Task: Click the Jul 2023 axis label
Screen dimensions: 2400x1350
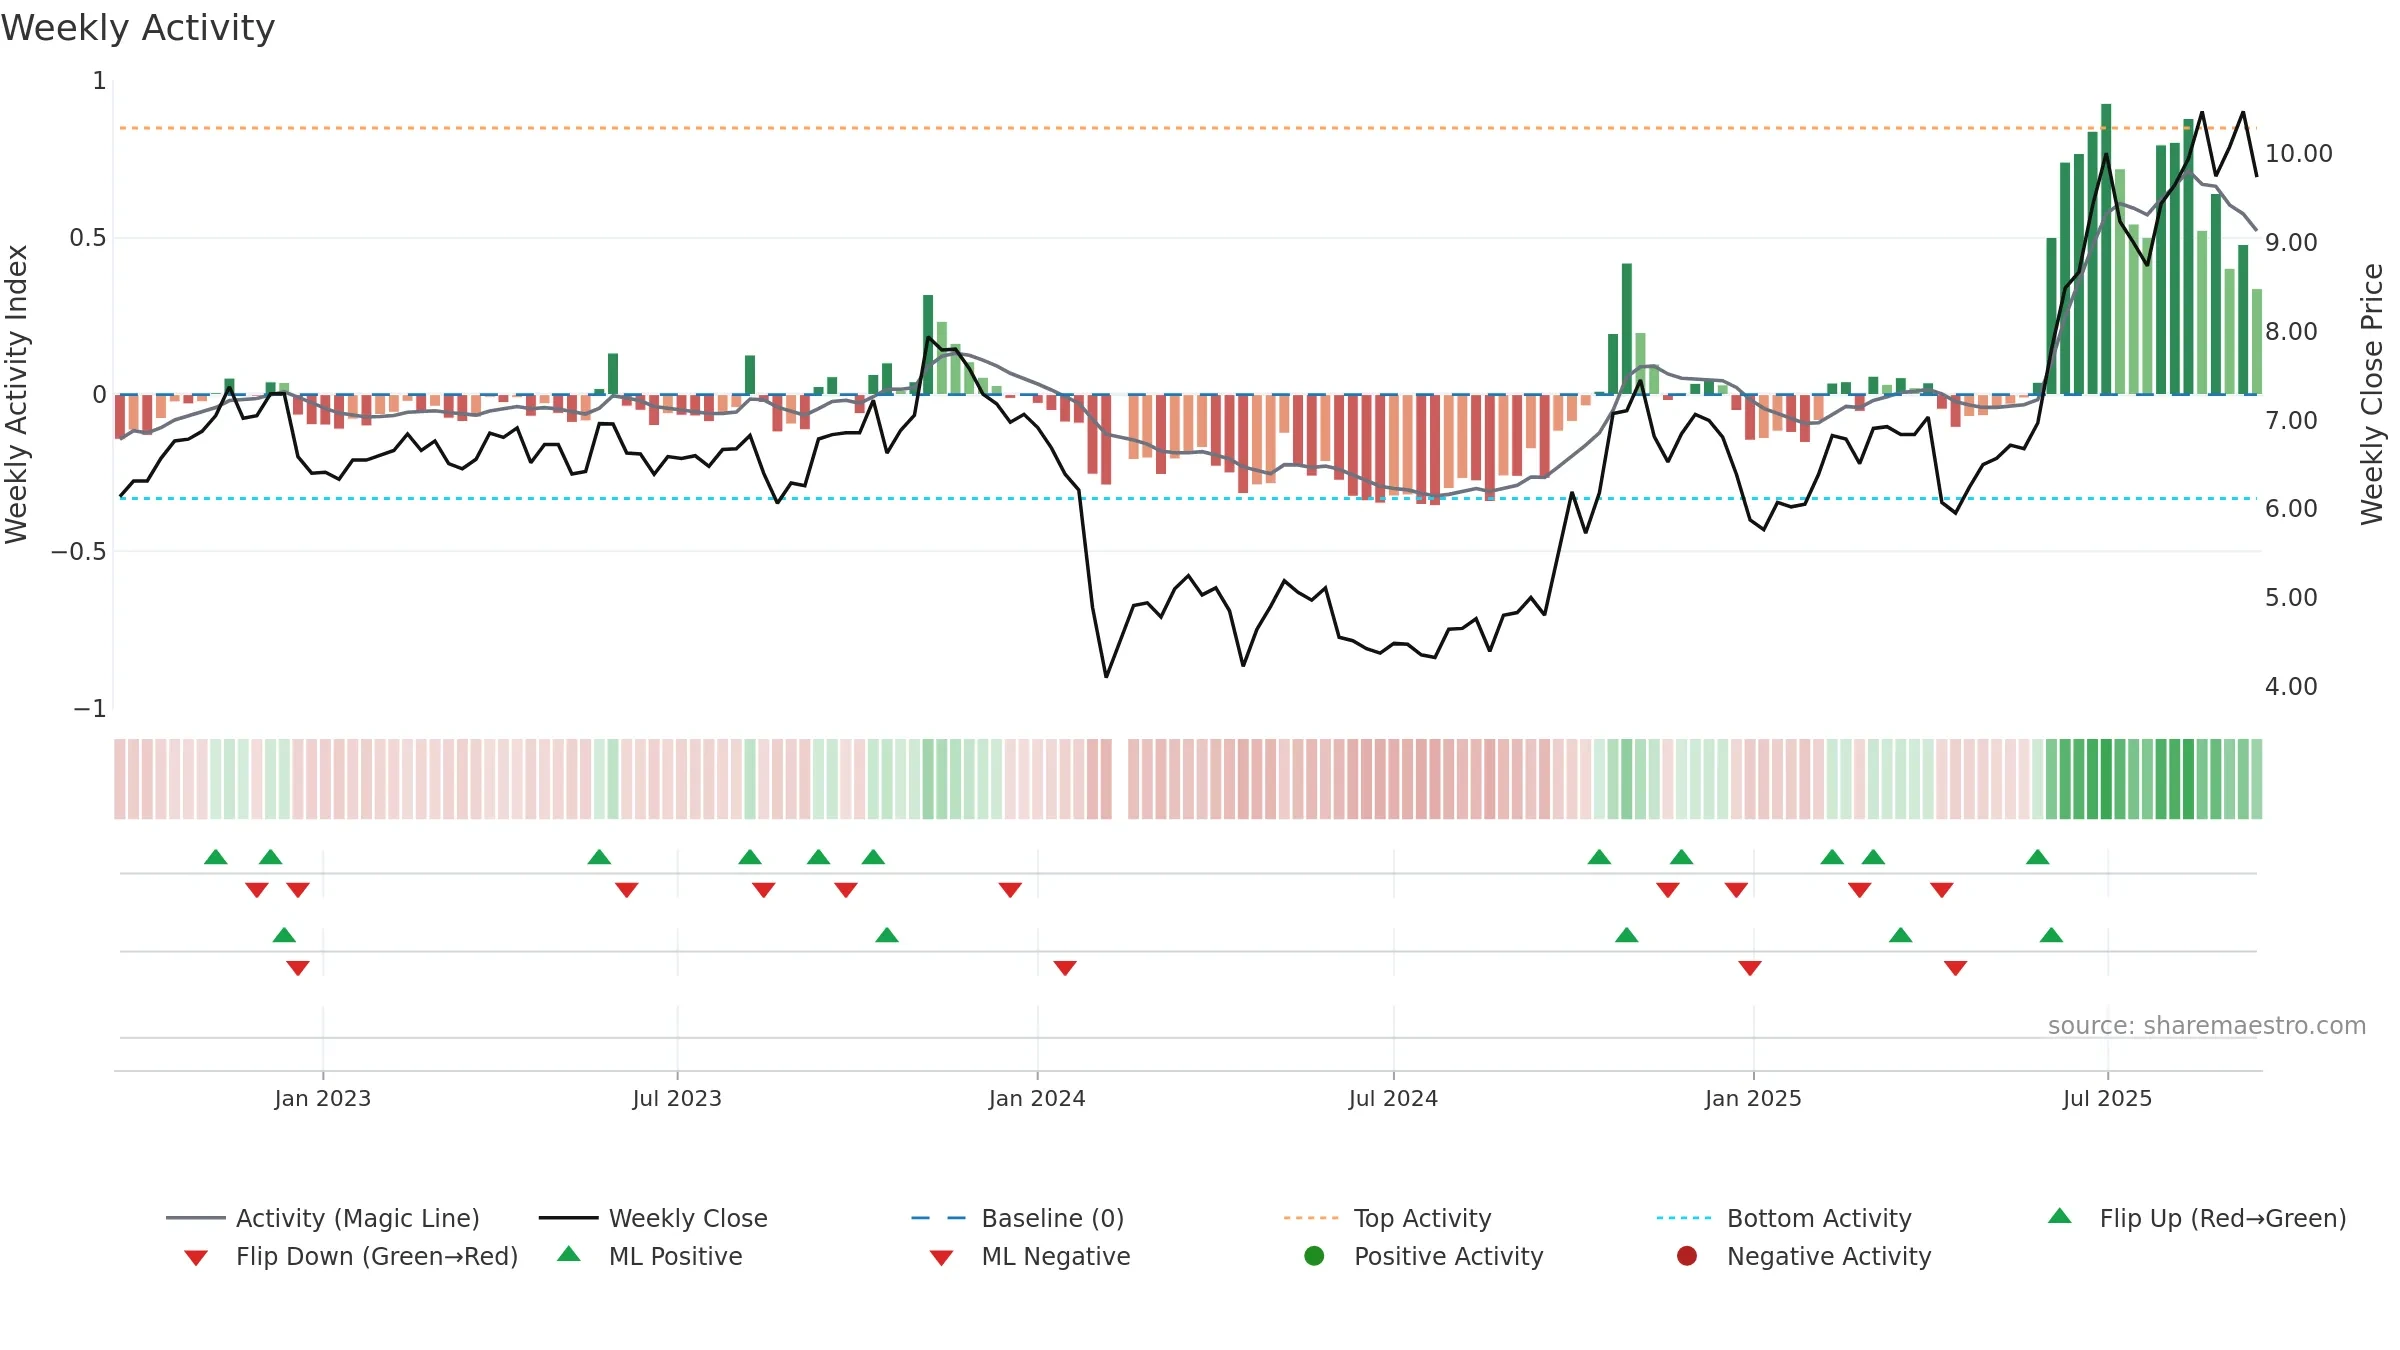Action: [677, 1098]
